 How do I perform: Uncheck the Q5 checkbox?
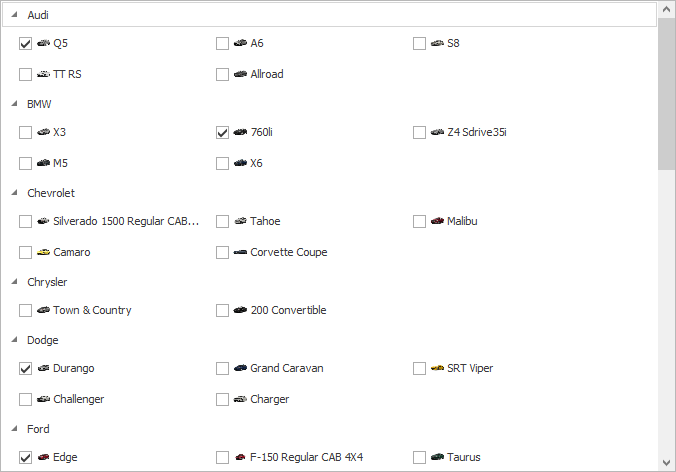point(25,43)
